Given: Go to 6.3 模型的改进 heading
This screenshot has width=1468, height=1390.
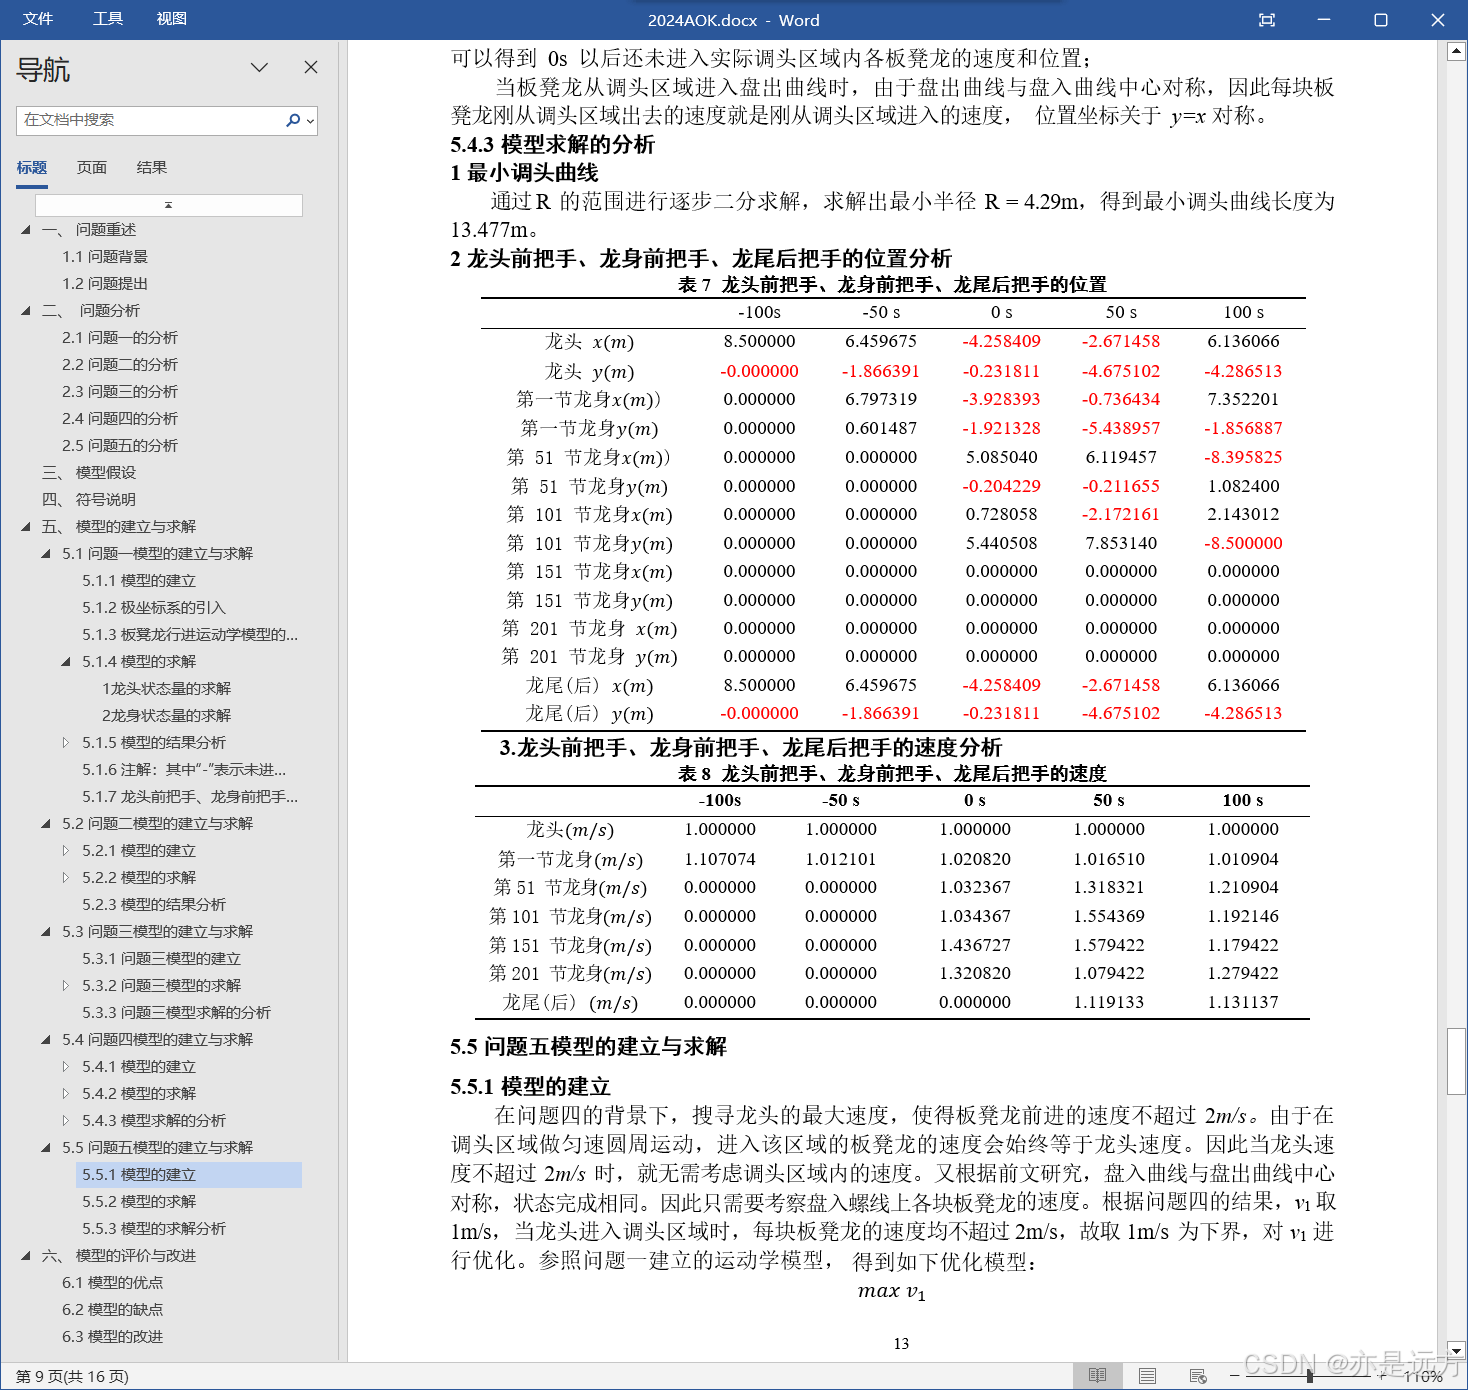Looking at the screenshot, I should point(112,1337).
